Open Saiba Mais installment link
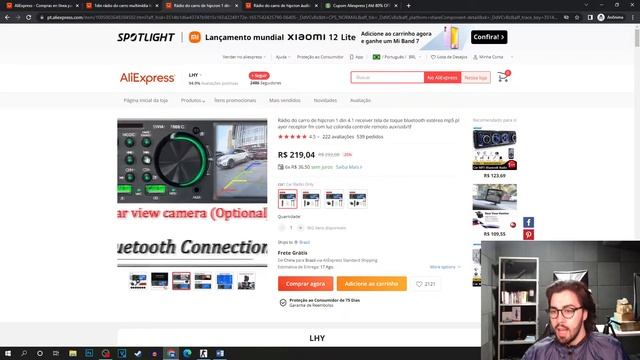Image resolution: width=640 pixels, height=360 pixels. point(349,167)
